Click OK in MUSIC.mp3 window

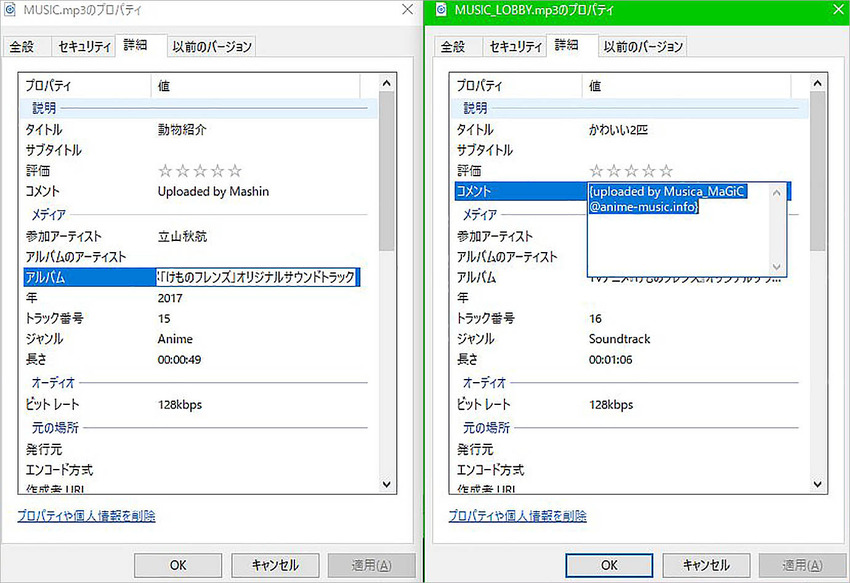pos(178,565)
